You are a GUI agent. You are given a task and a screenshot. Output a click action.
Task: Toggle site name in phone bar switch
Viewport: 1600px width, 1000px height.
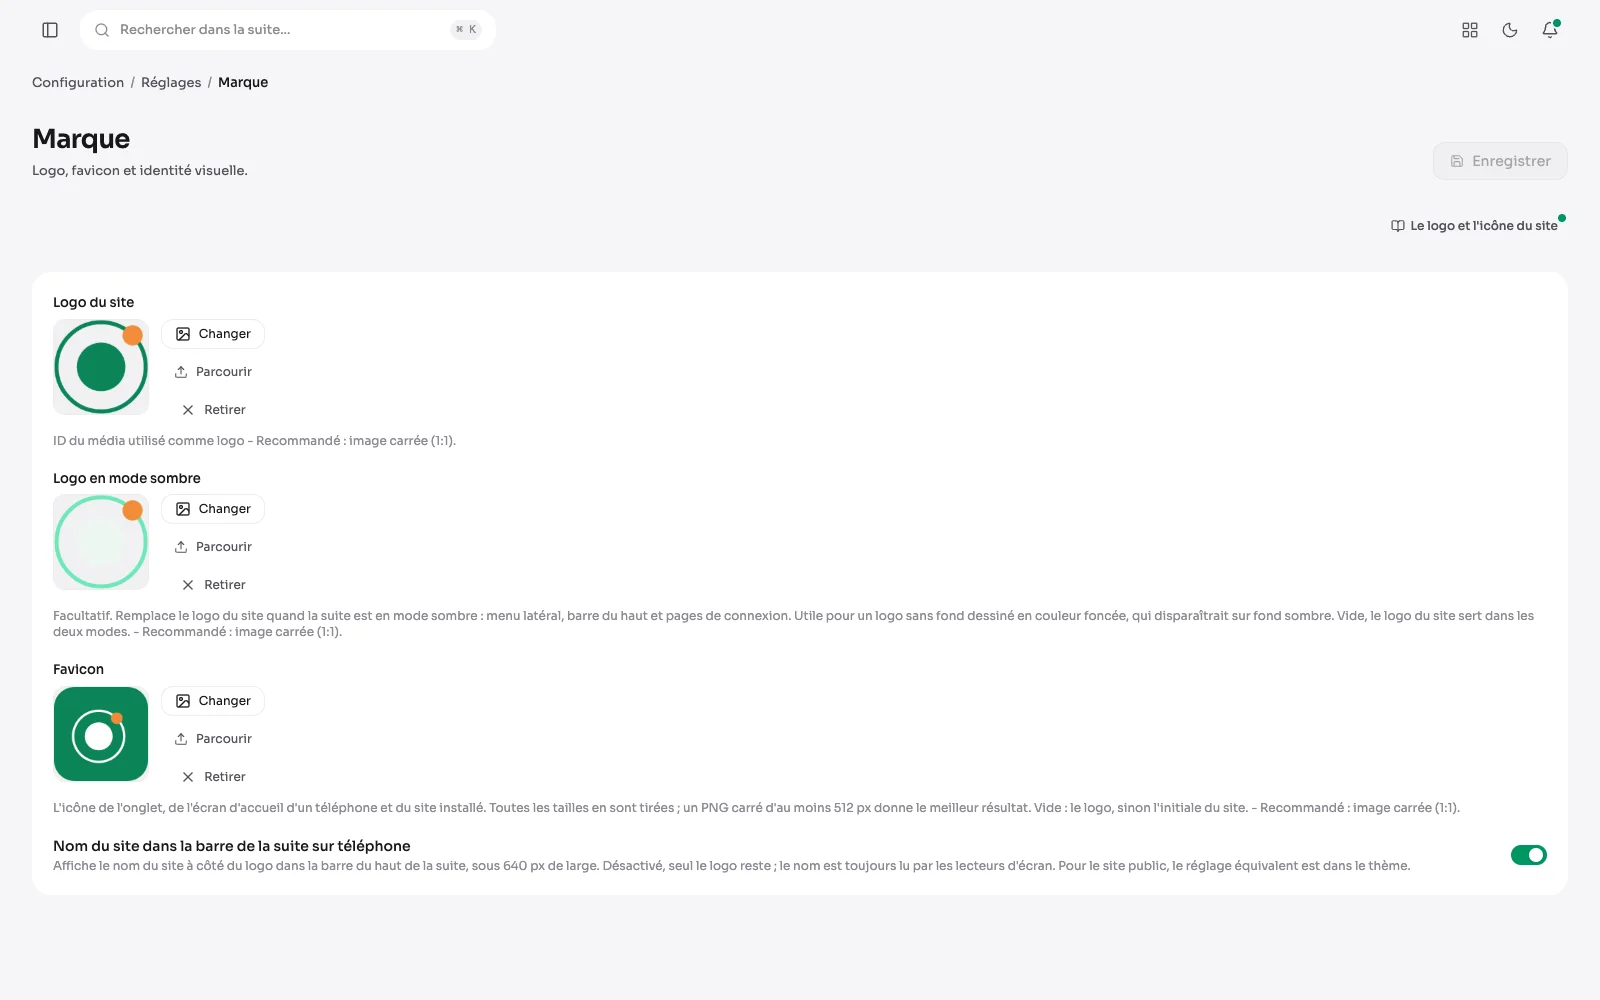(1528, 855)
